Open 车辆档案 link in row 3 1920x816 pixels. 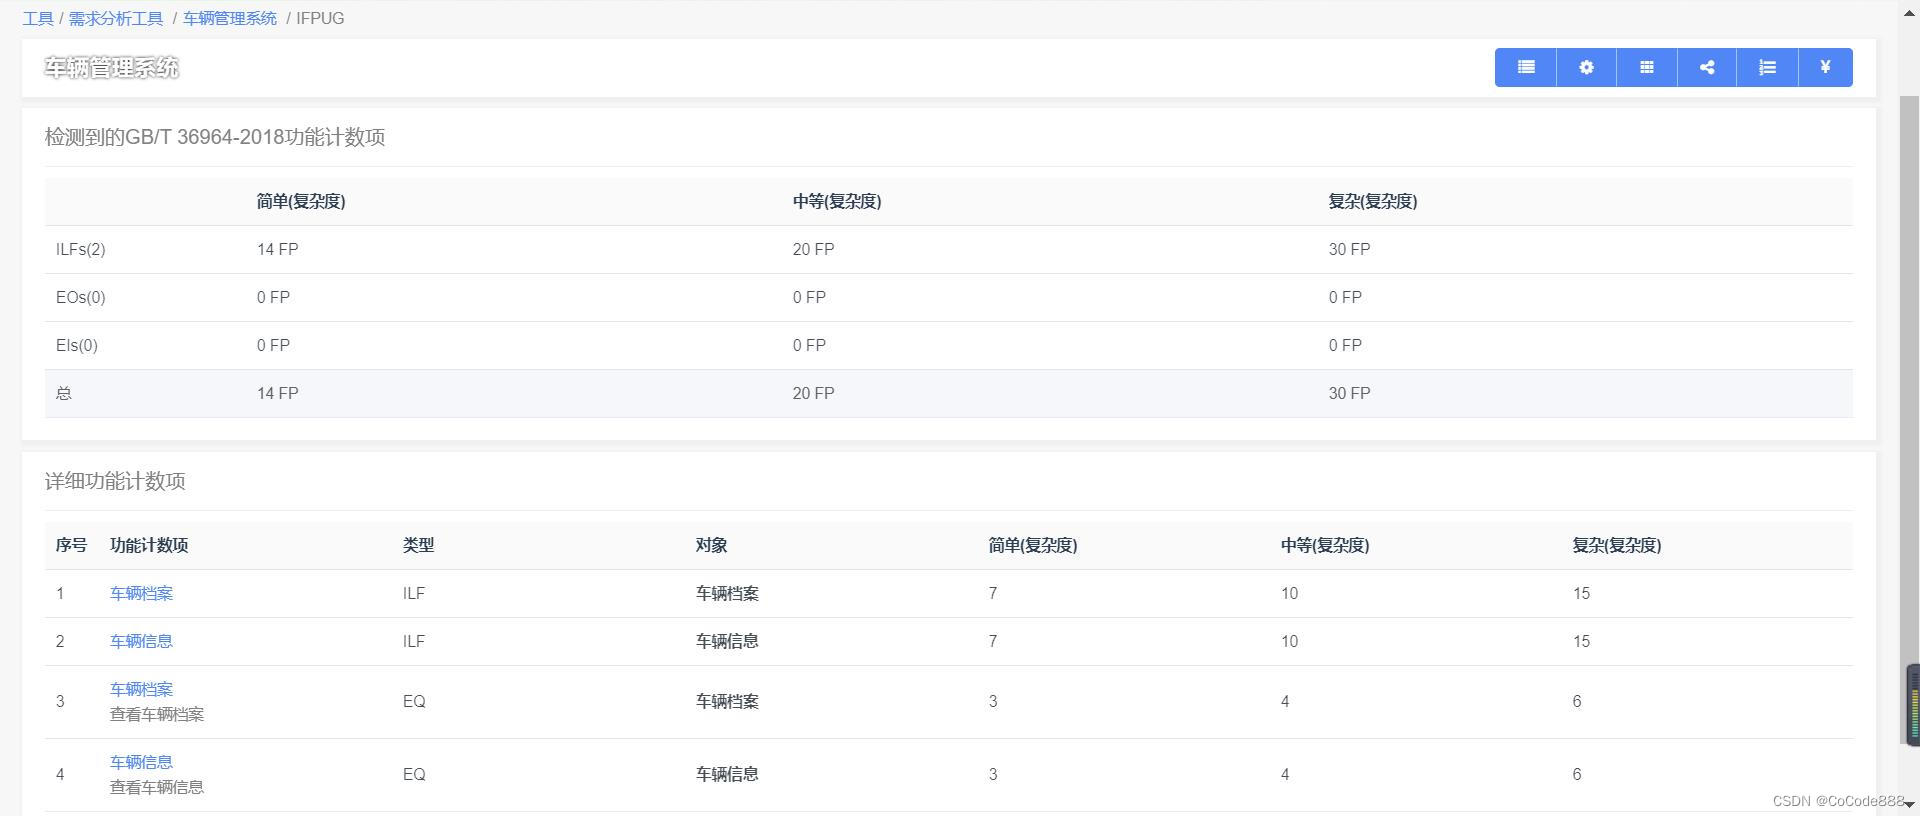pos(141,689)
